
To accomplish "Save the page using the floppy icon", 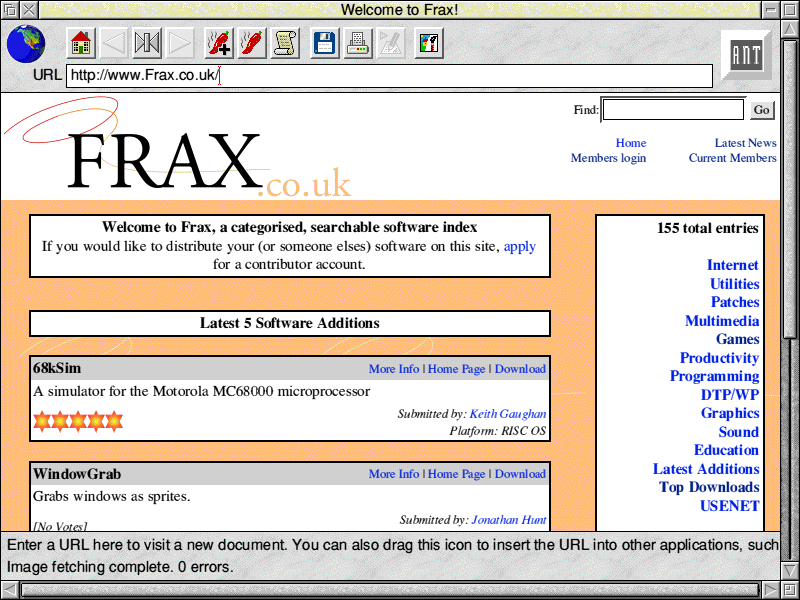I will [x=323, y=43].
